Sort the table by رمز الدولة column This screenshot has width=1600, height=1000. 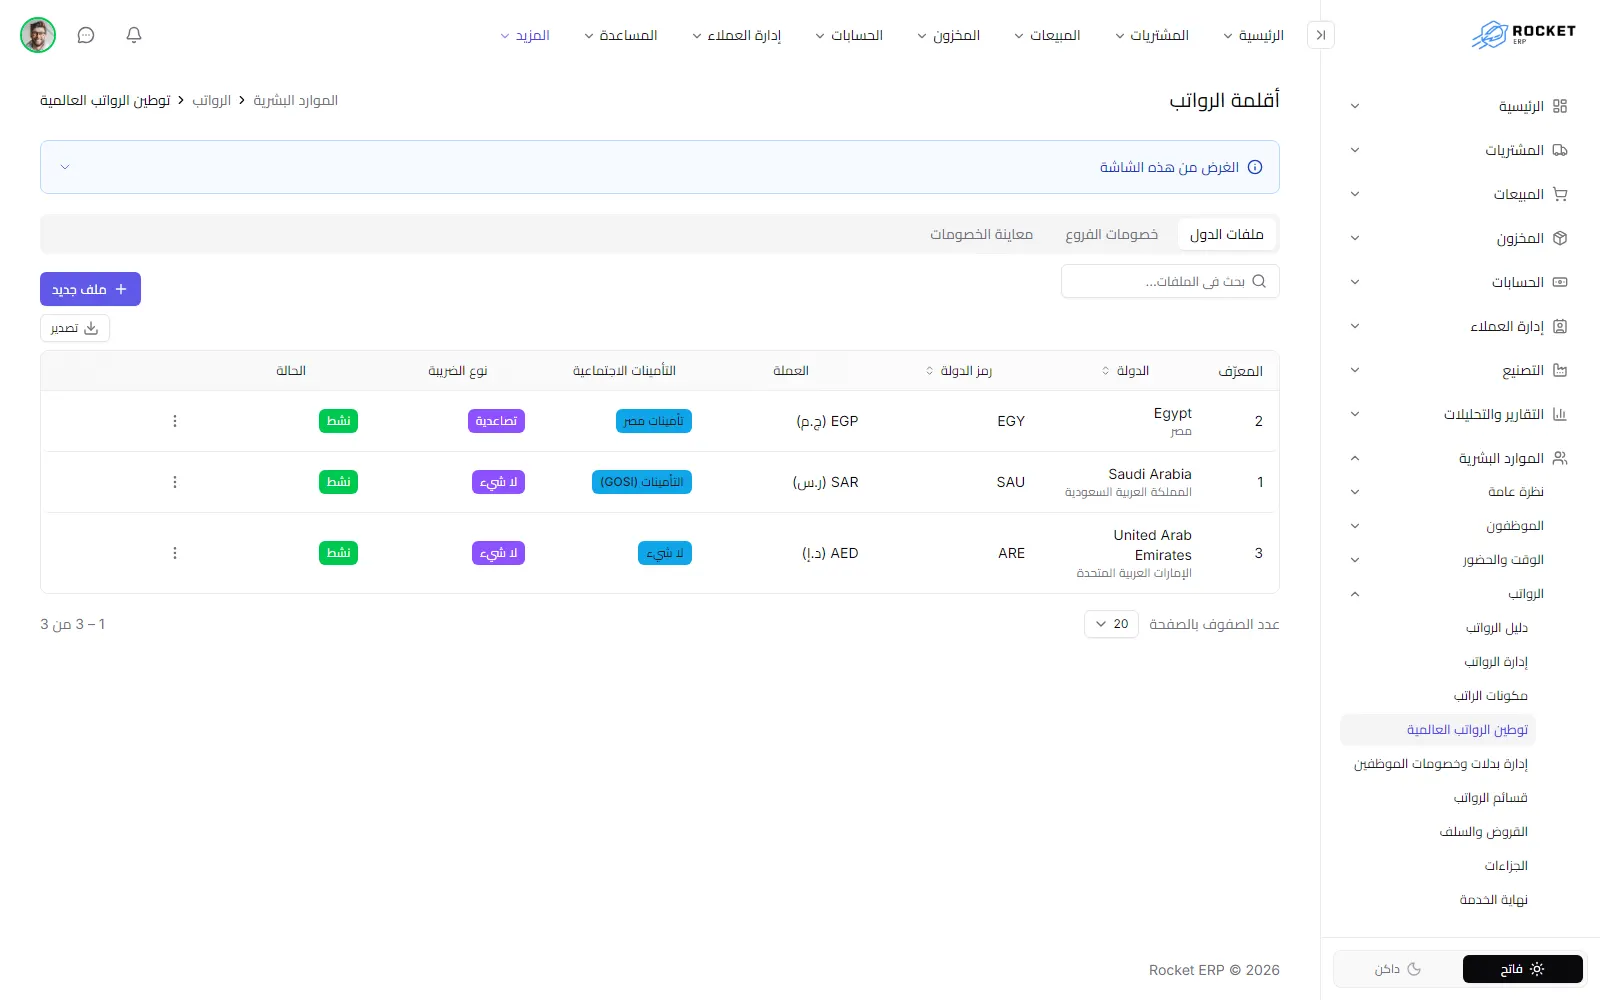[x=959, y=371]
